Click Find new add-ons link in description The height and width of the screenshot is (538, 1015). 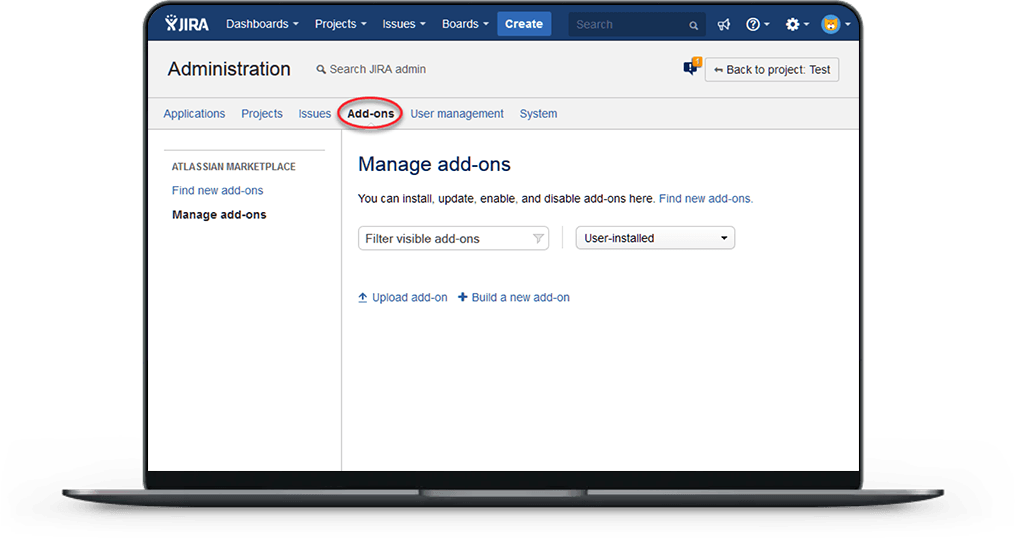[706, 199]
